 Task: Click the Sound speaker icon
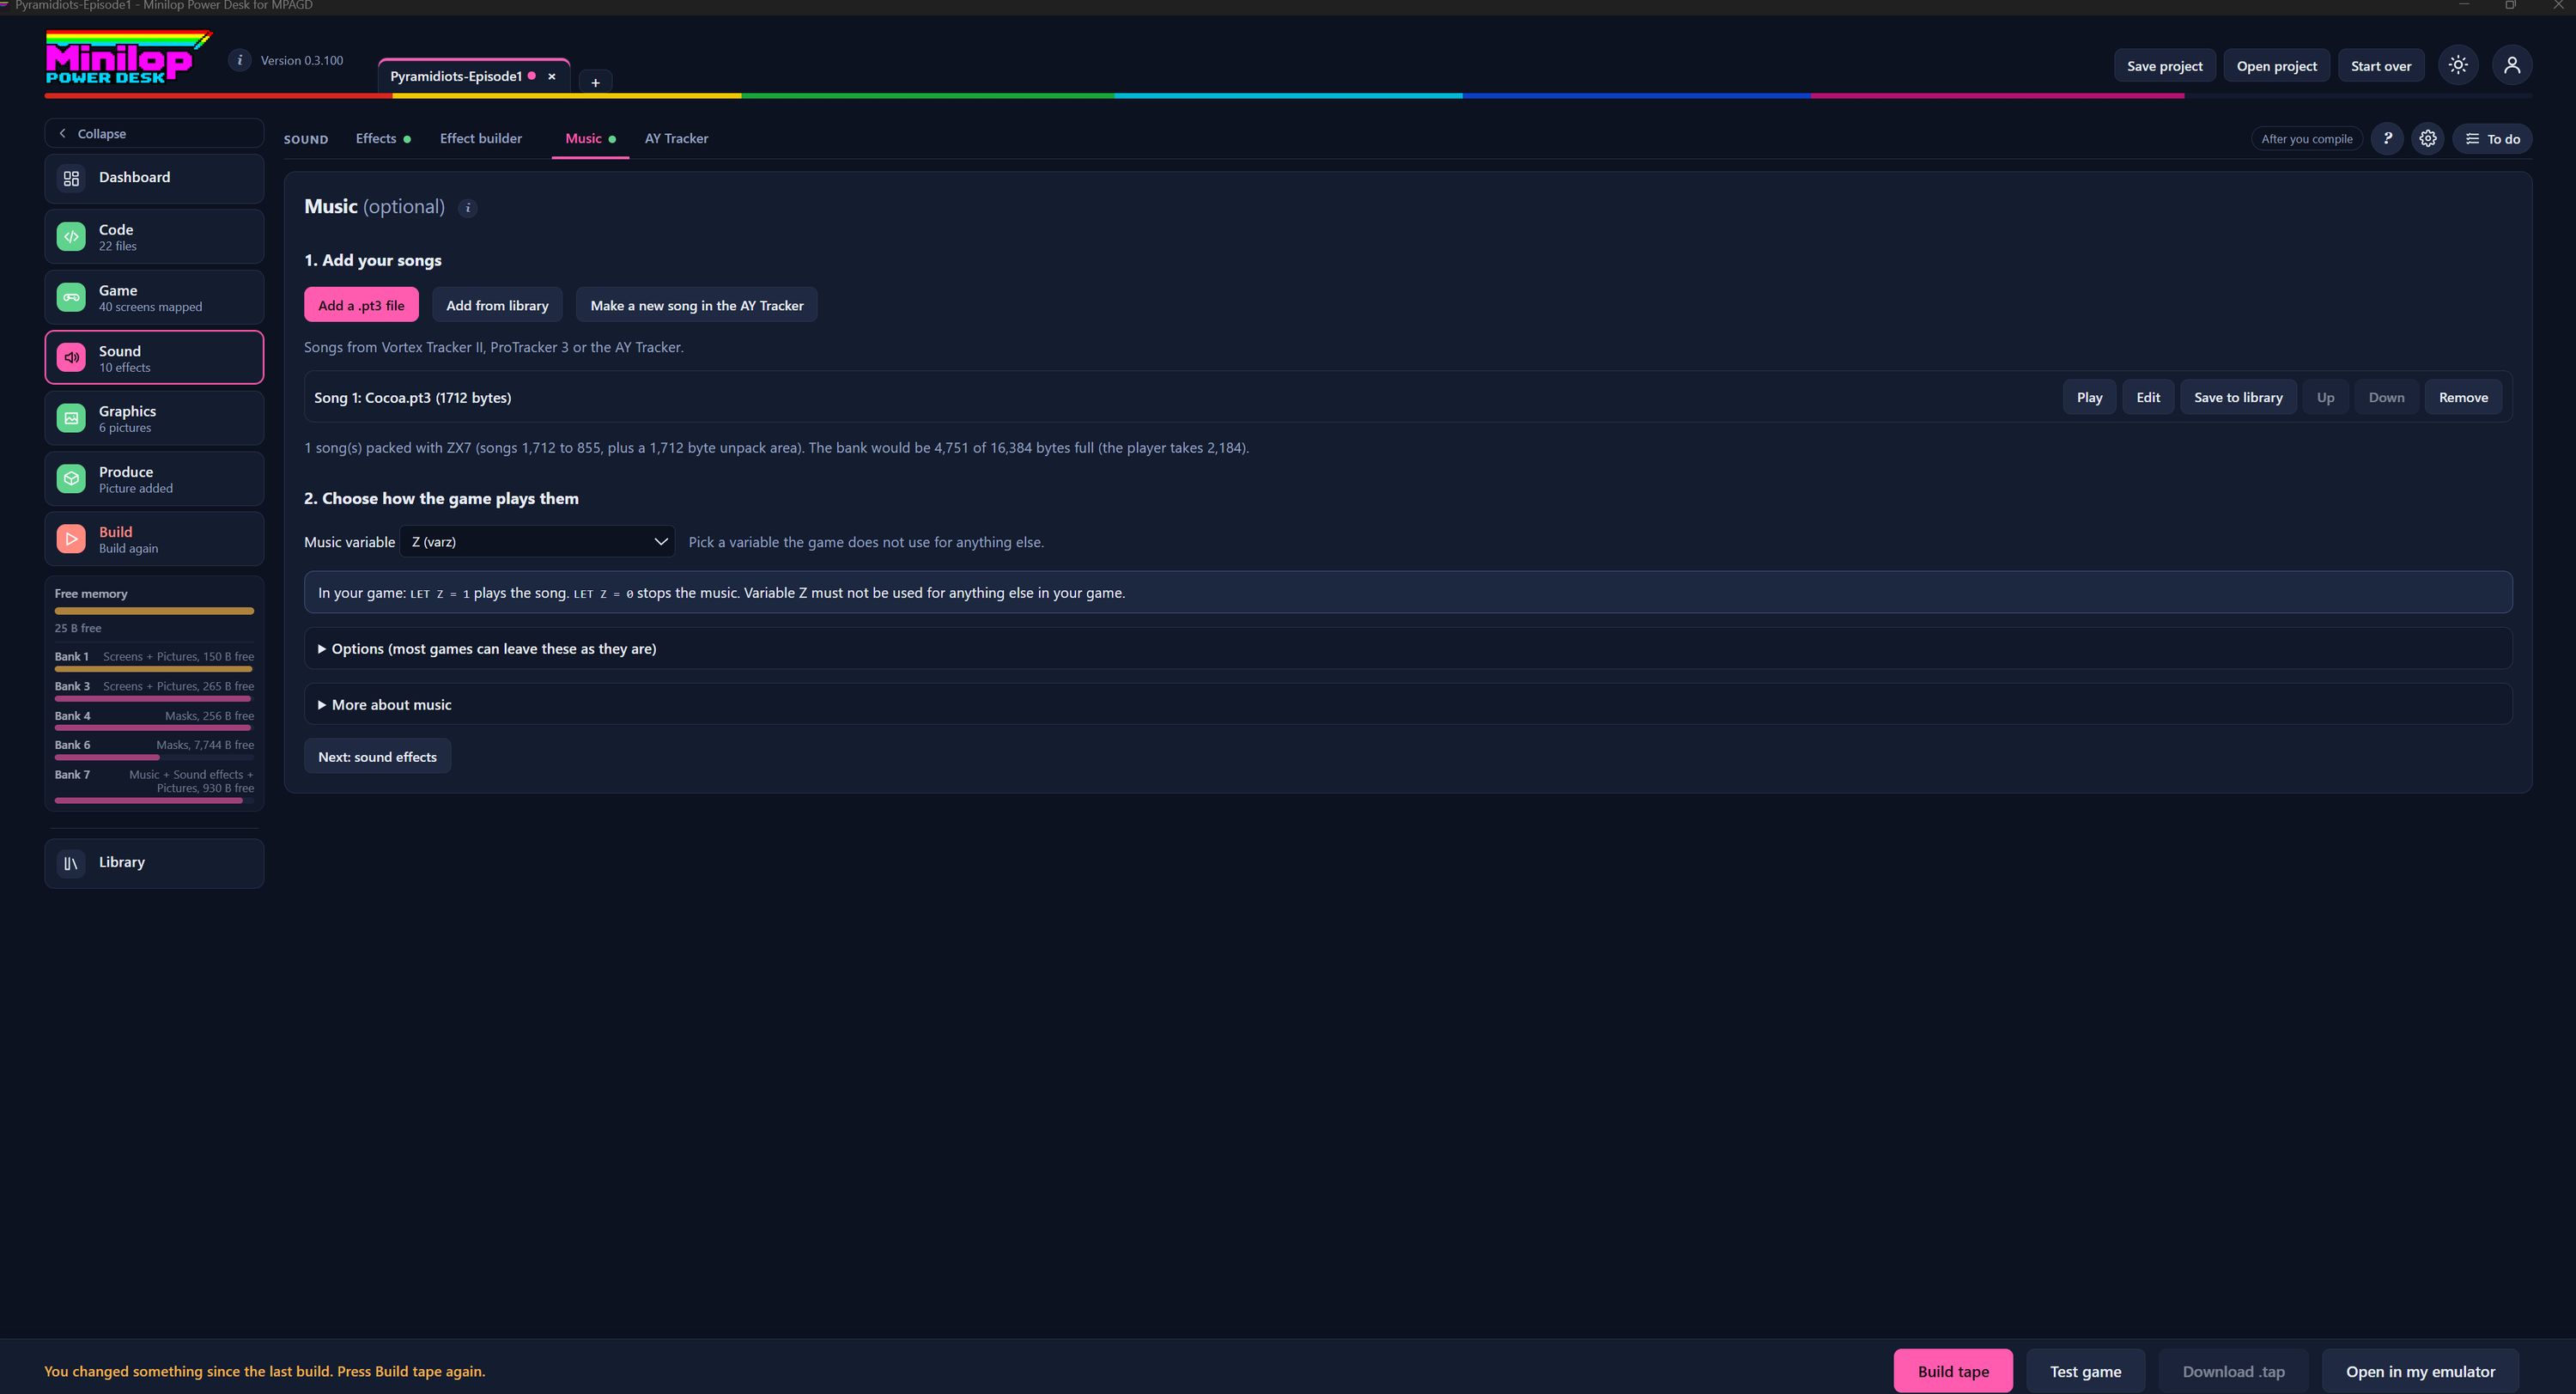coord(71,358)
